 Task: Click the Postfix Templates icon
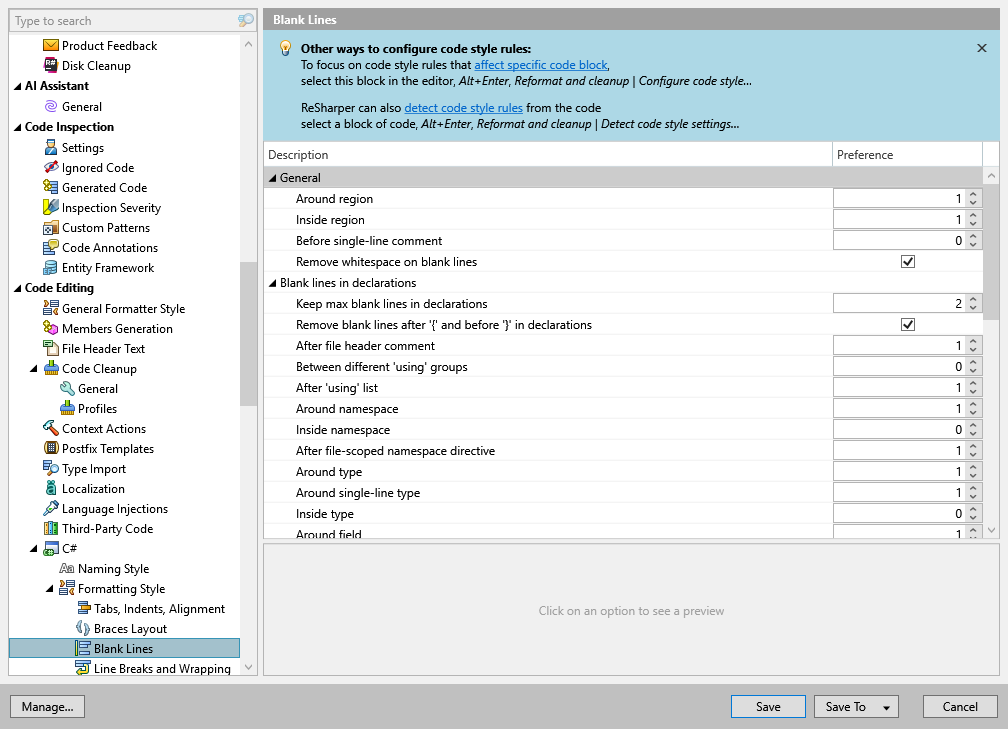click(x=51, y=449)
